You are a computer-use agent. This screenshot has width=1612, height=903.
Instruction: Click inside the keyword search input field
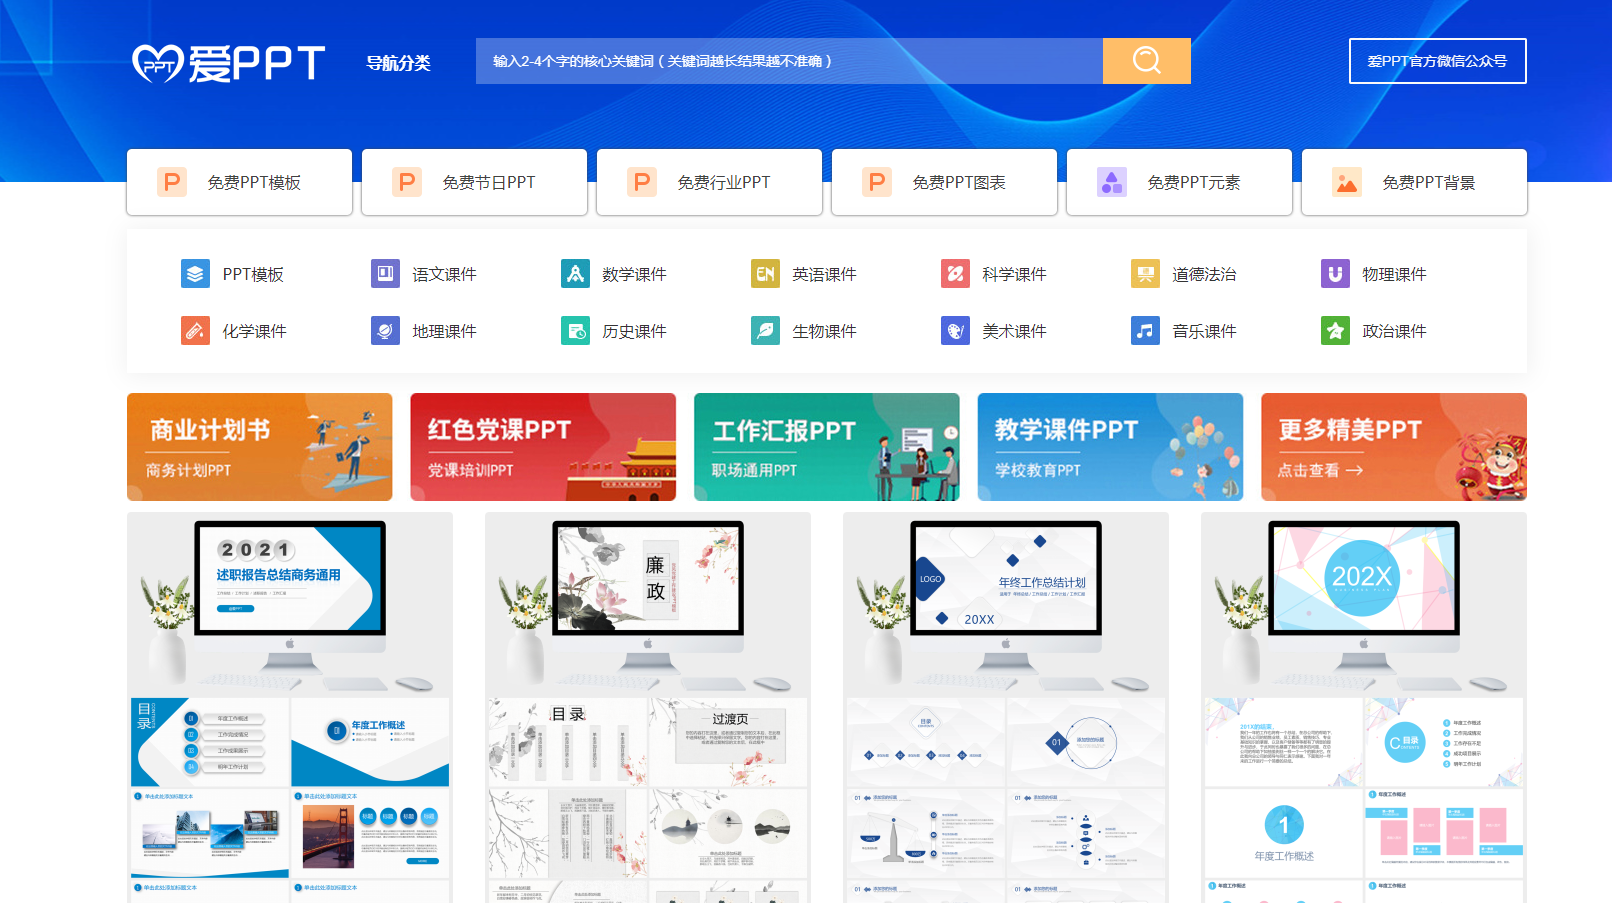[x=780, y=60]
